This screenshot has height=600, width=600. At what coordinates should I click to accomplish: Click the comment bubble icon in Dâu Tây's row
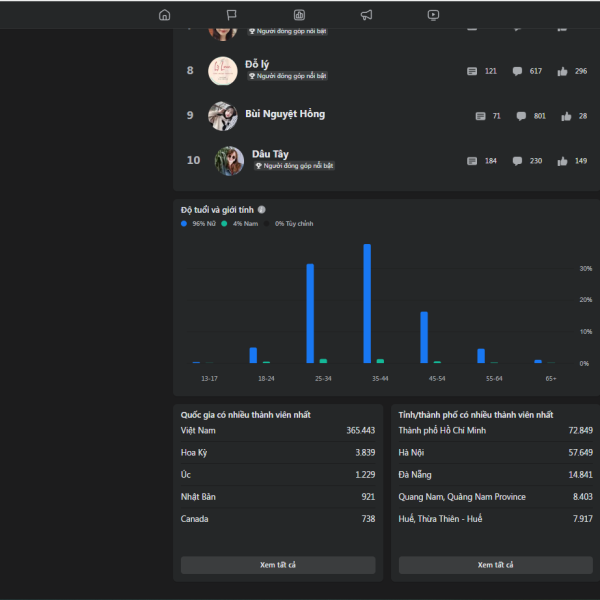click(517, 161)
